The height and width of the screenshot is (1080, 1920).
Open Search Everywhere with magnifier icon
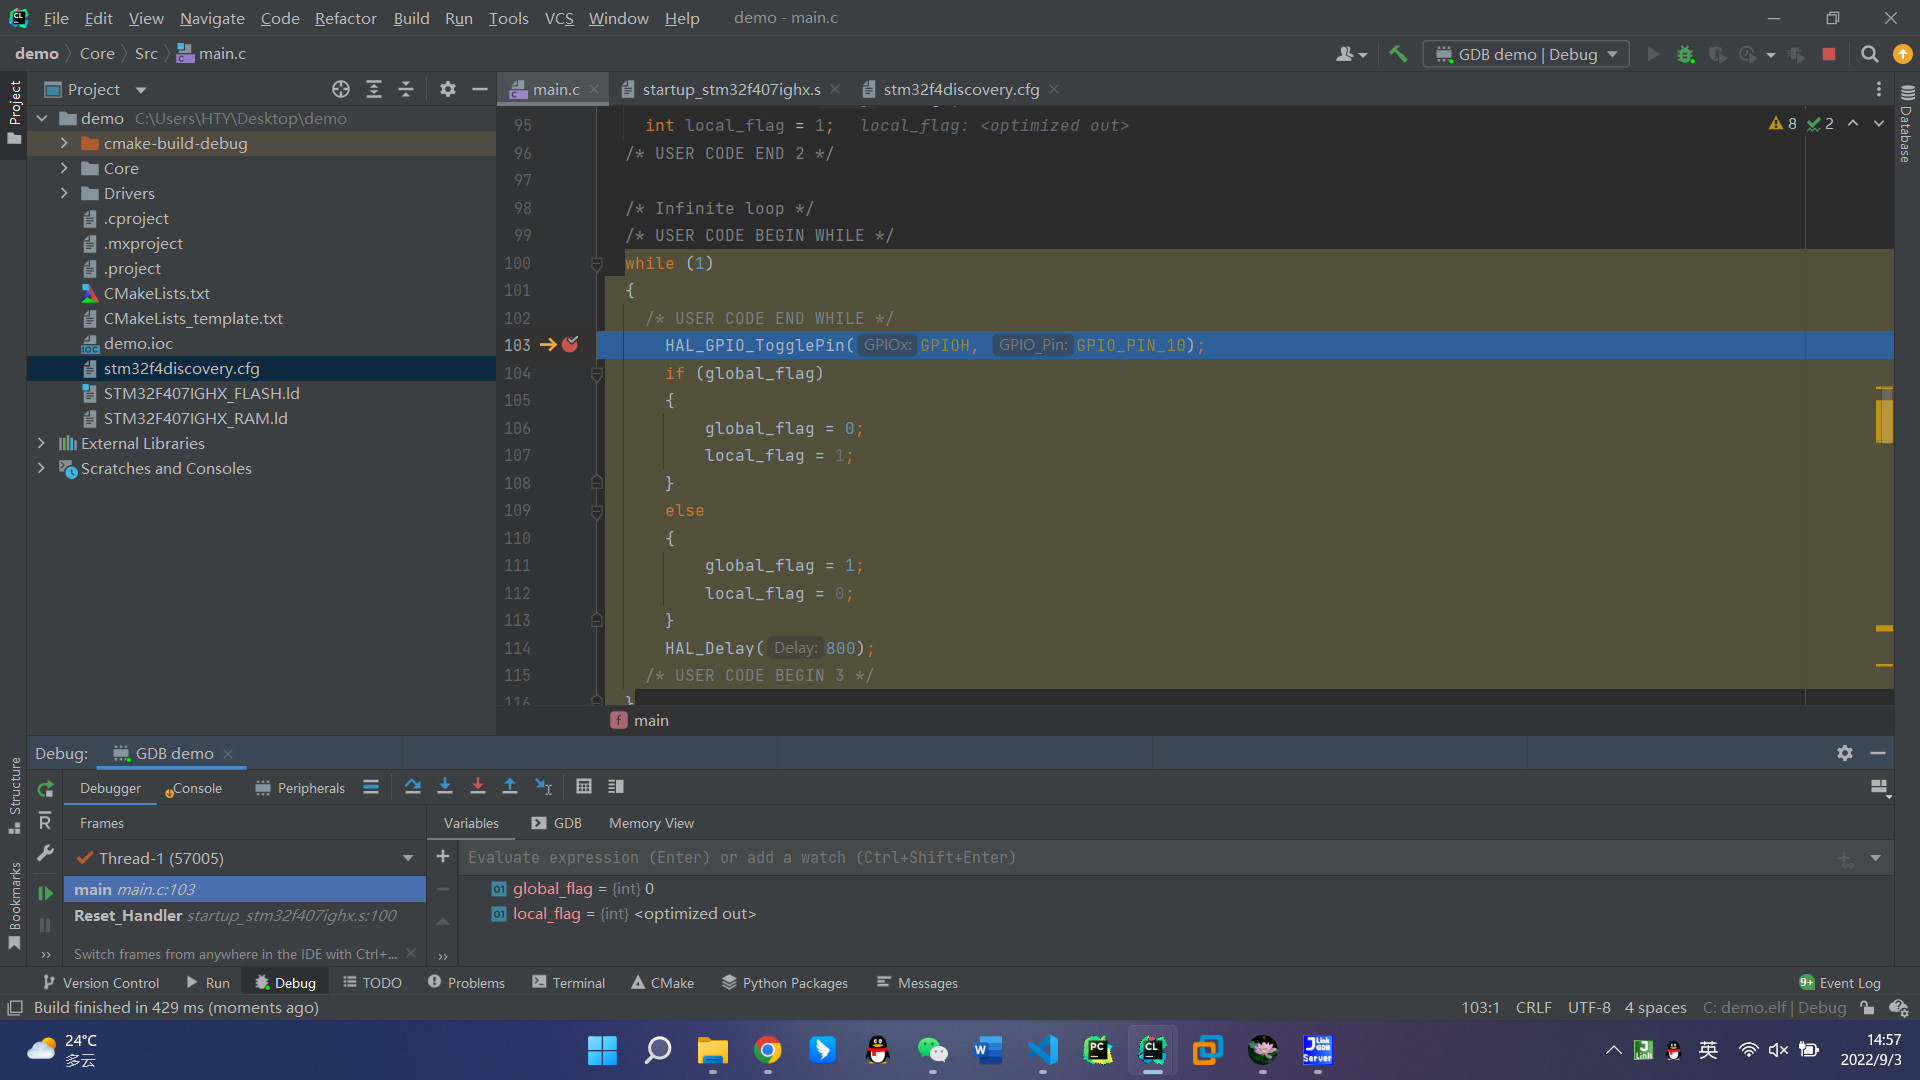tap(1869, 55)
